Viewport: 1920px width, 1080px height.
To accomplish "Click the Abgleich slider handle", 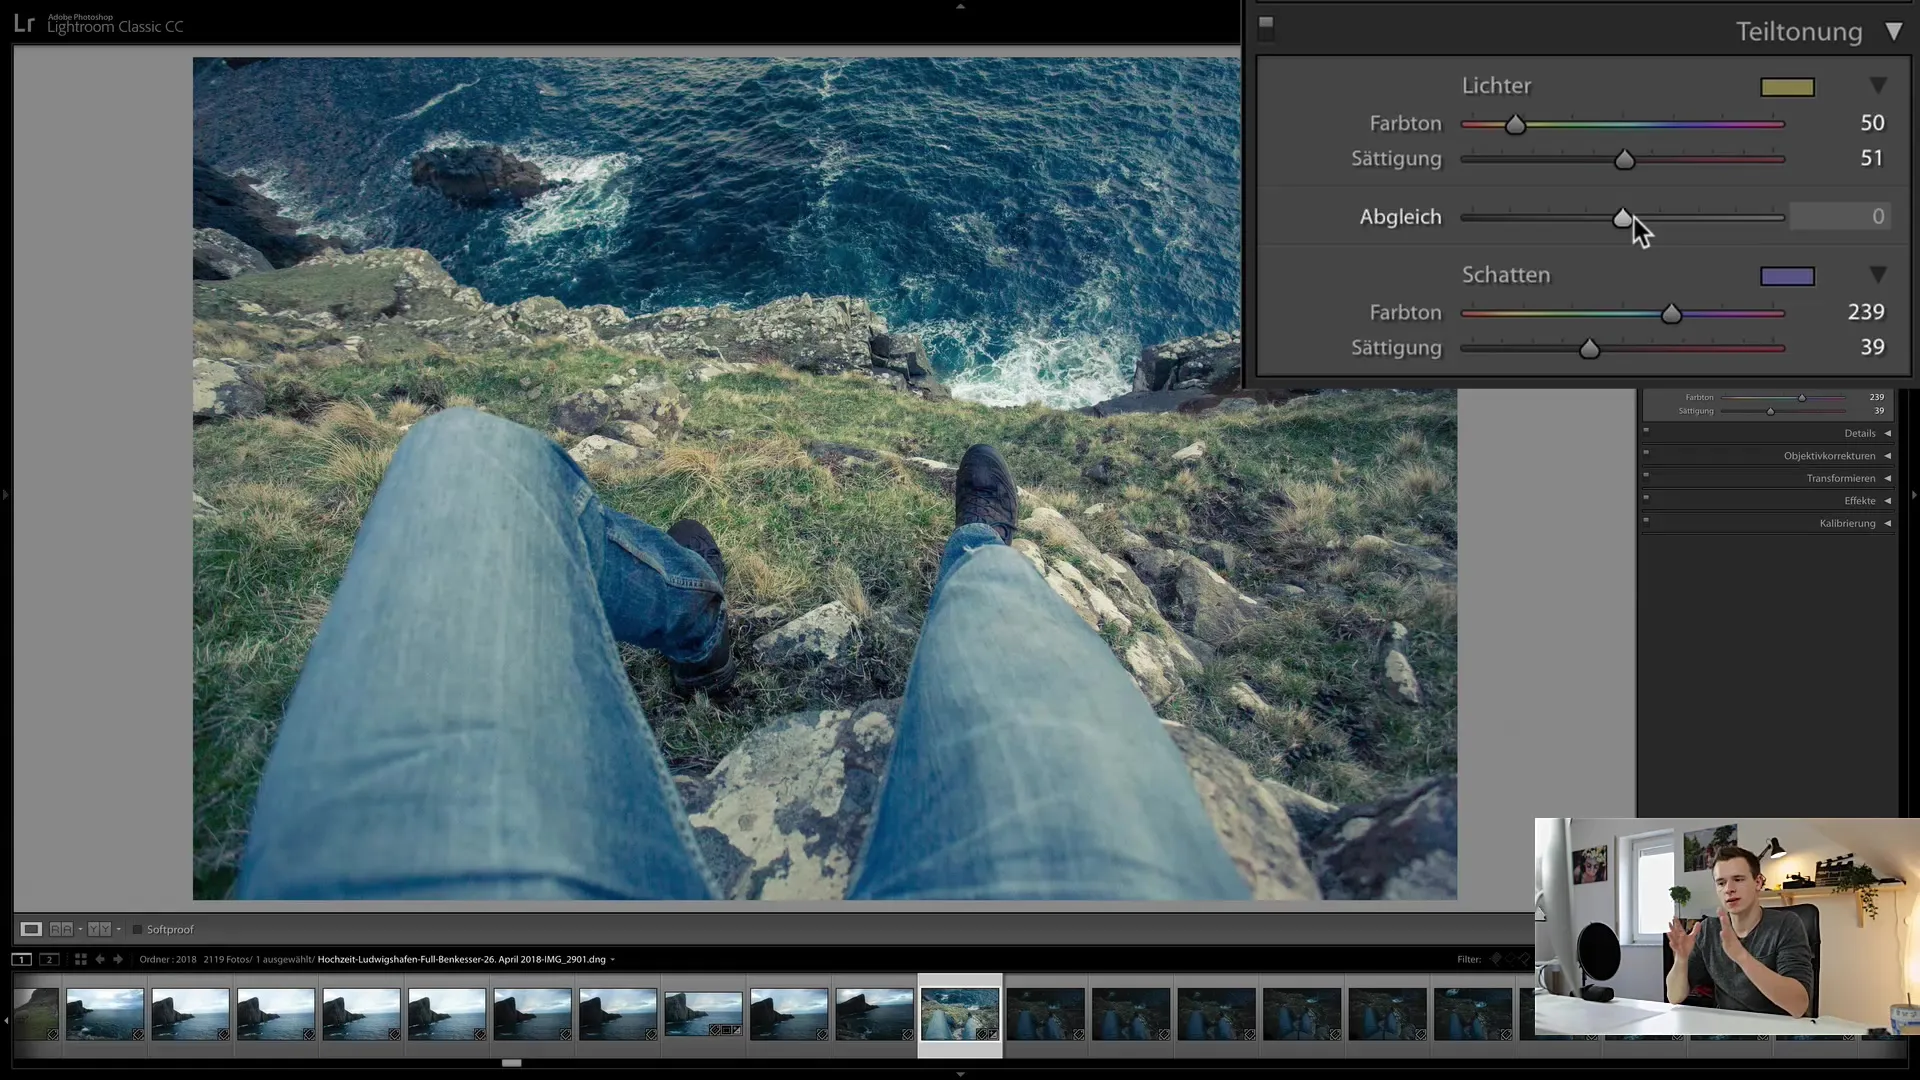I will (x=1622, y=218).
